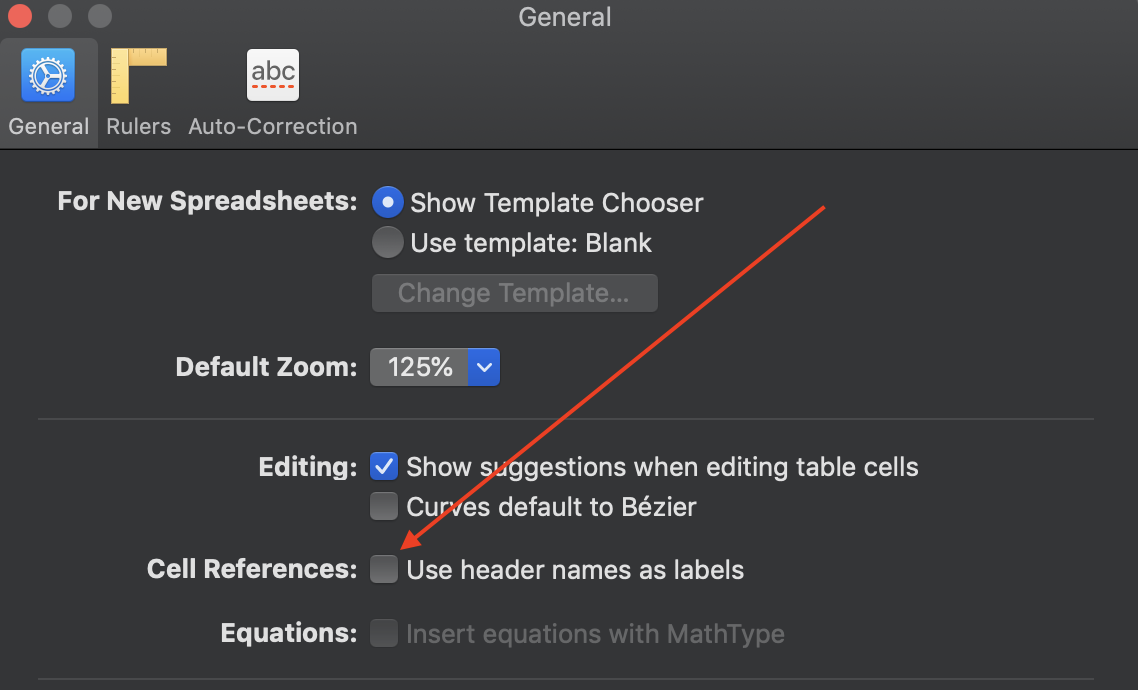Click the Show Template Chooser label text
Image resolution: width=1138 pixels, height=690 pixels.
click(x=557, y=204)
